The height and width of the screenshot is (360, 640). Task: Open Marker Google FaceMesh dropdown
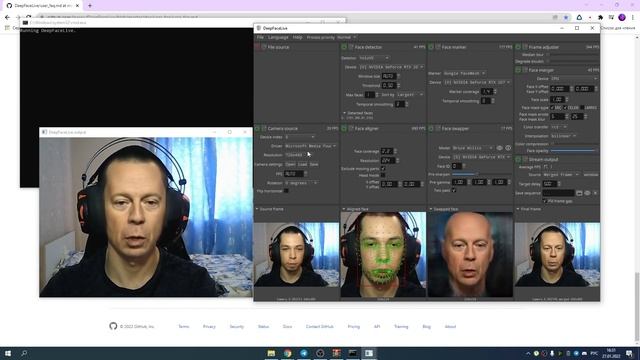click(x=464, y=73)
